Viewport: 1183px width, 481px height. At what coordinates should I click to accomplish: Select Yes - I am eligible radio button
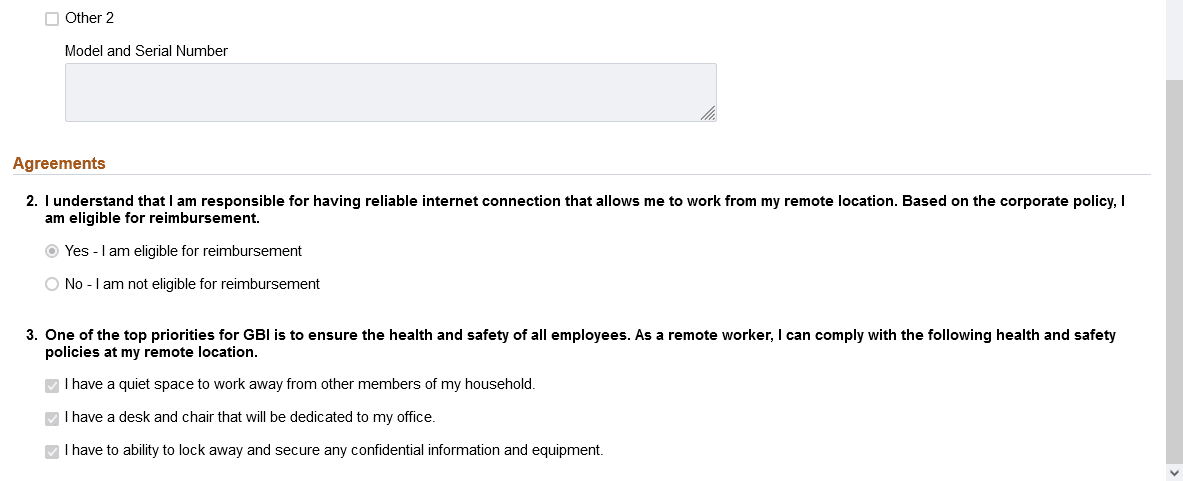click(52, 251)
